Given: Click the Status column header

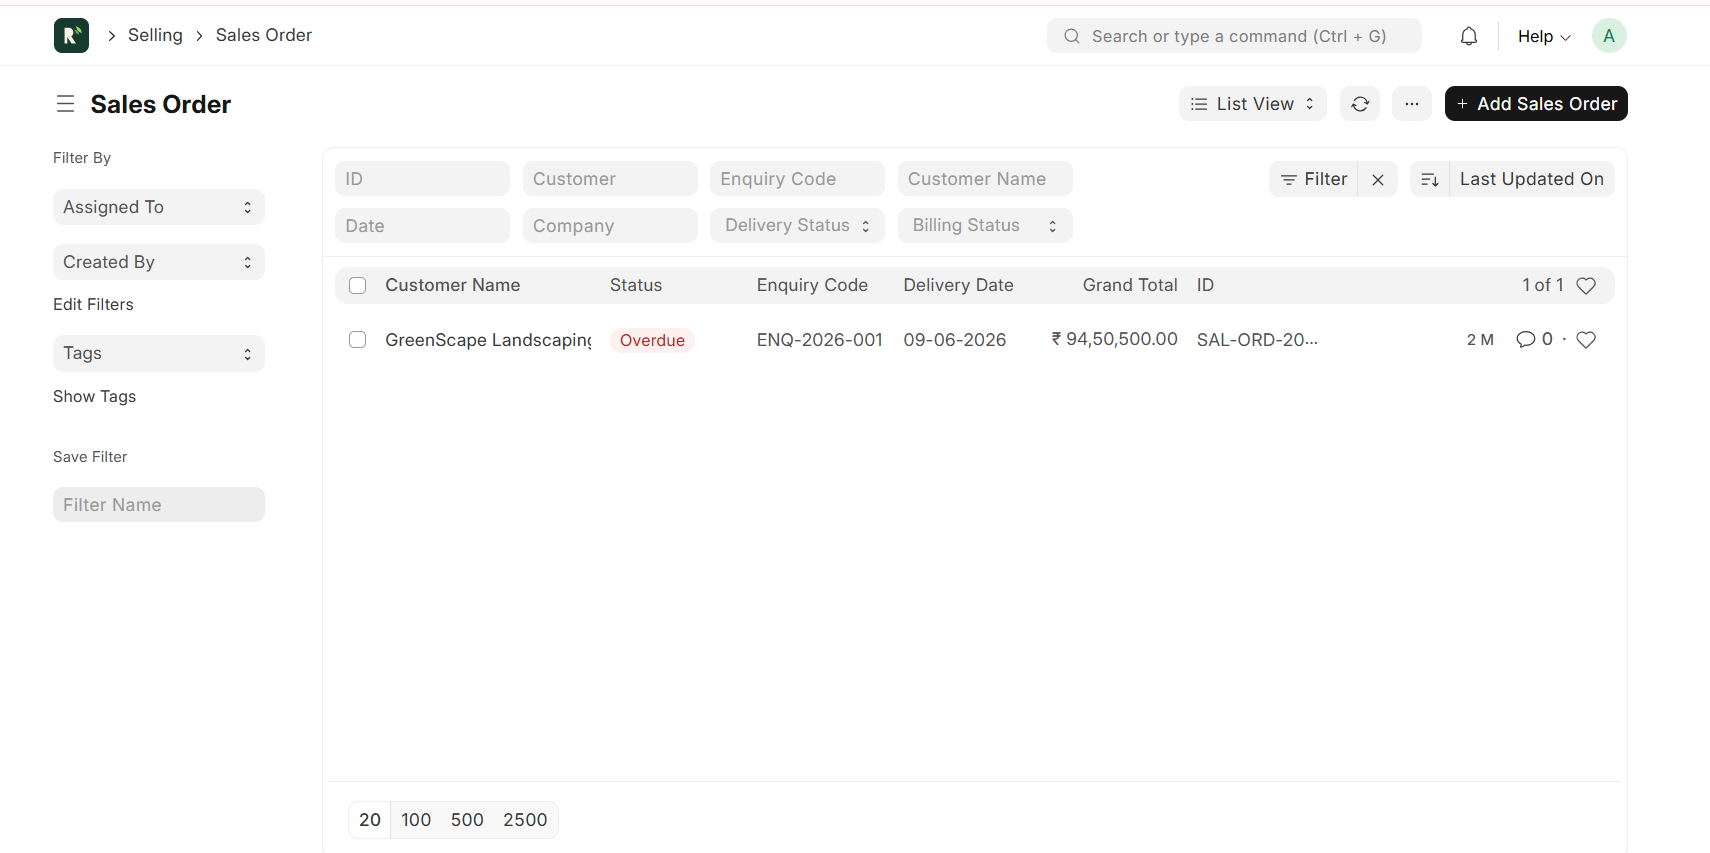Looking at the screenshot, I should coord(636,285).
